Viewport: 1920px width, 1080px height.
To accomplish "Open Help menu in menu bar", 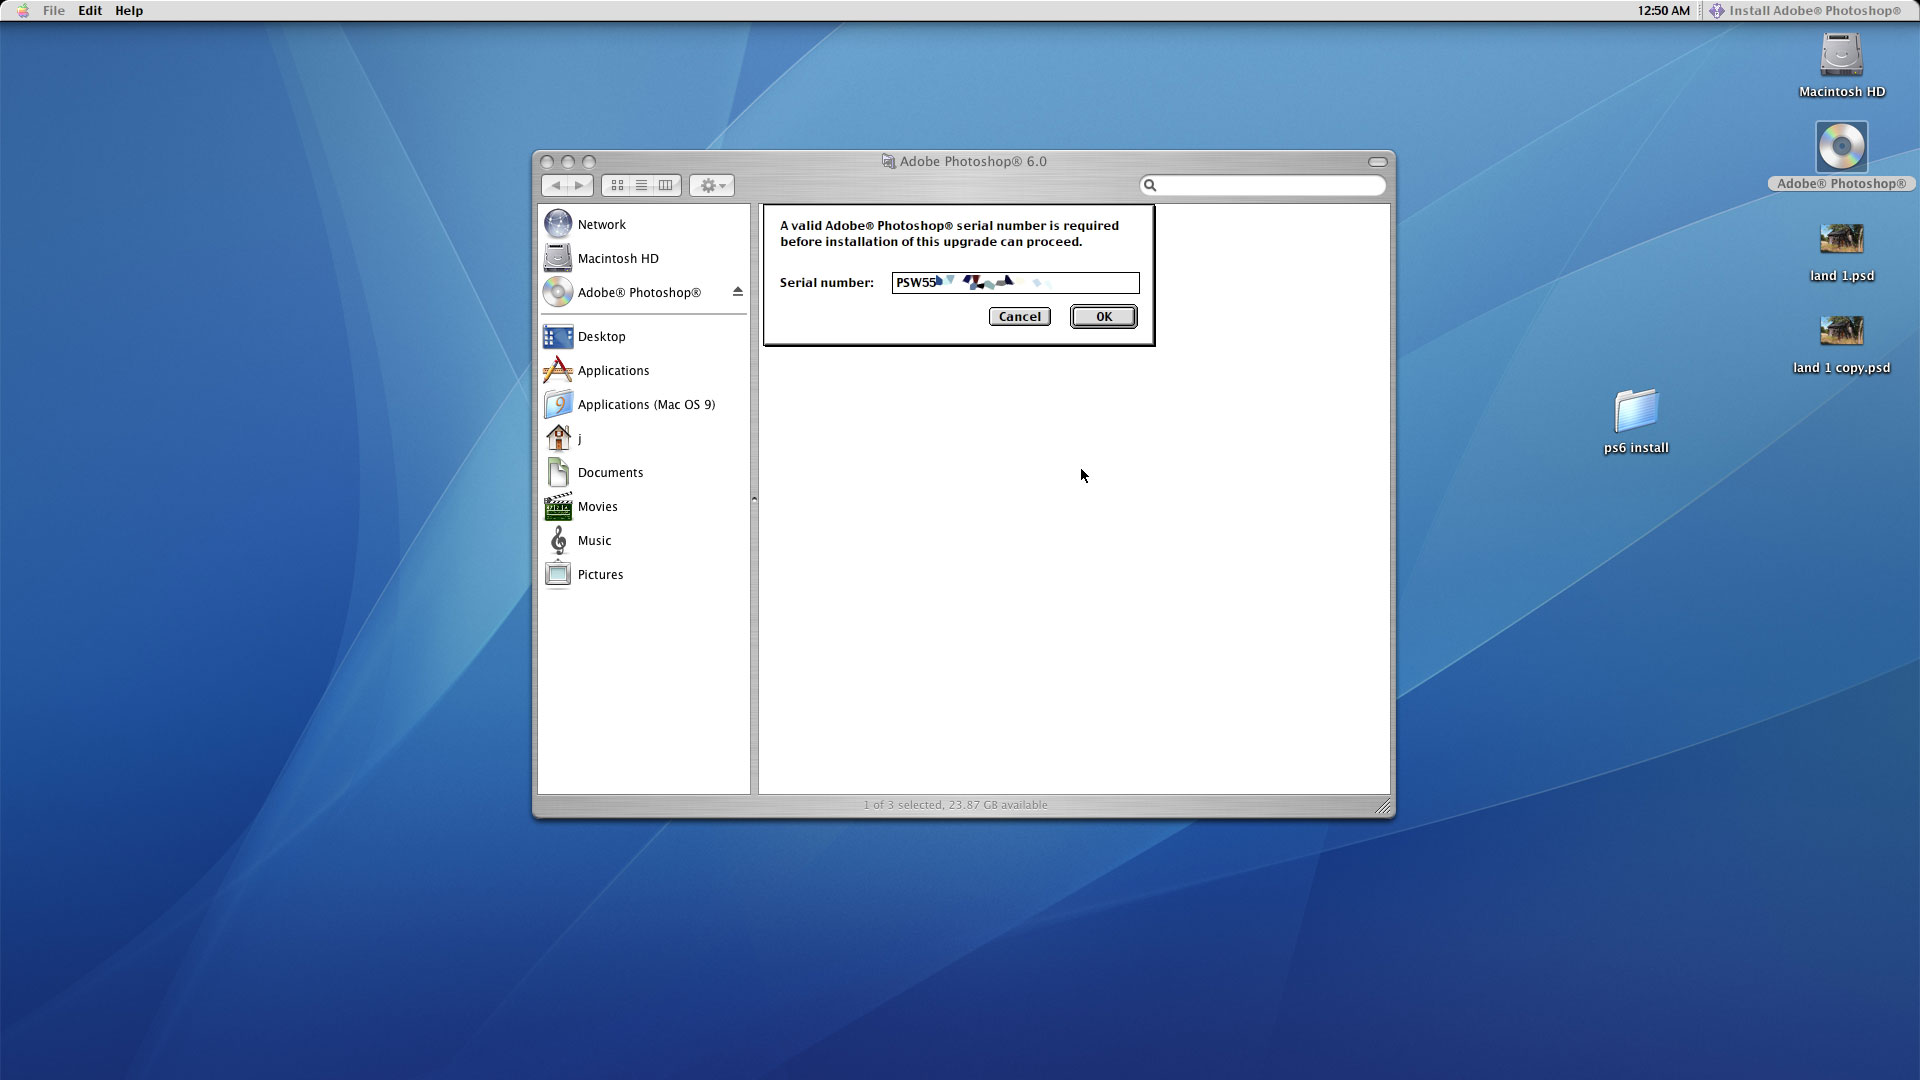I will coord(128,11).
